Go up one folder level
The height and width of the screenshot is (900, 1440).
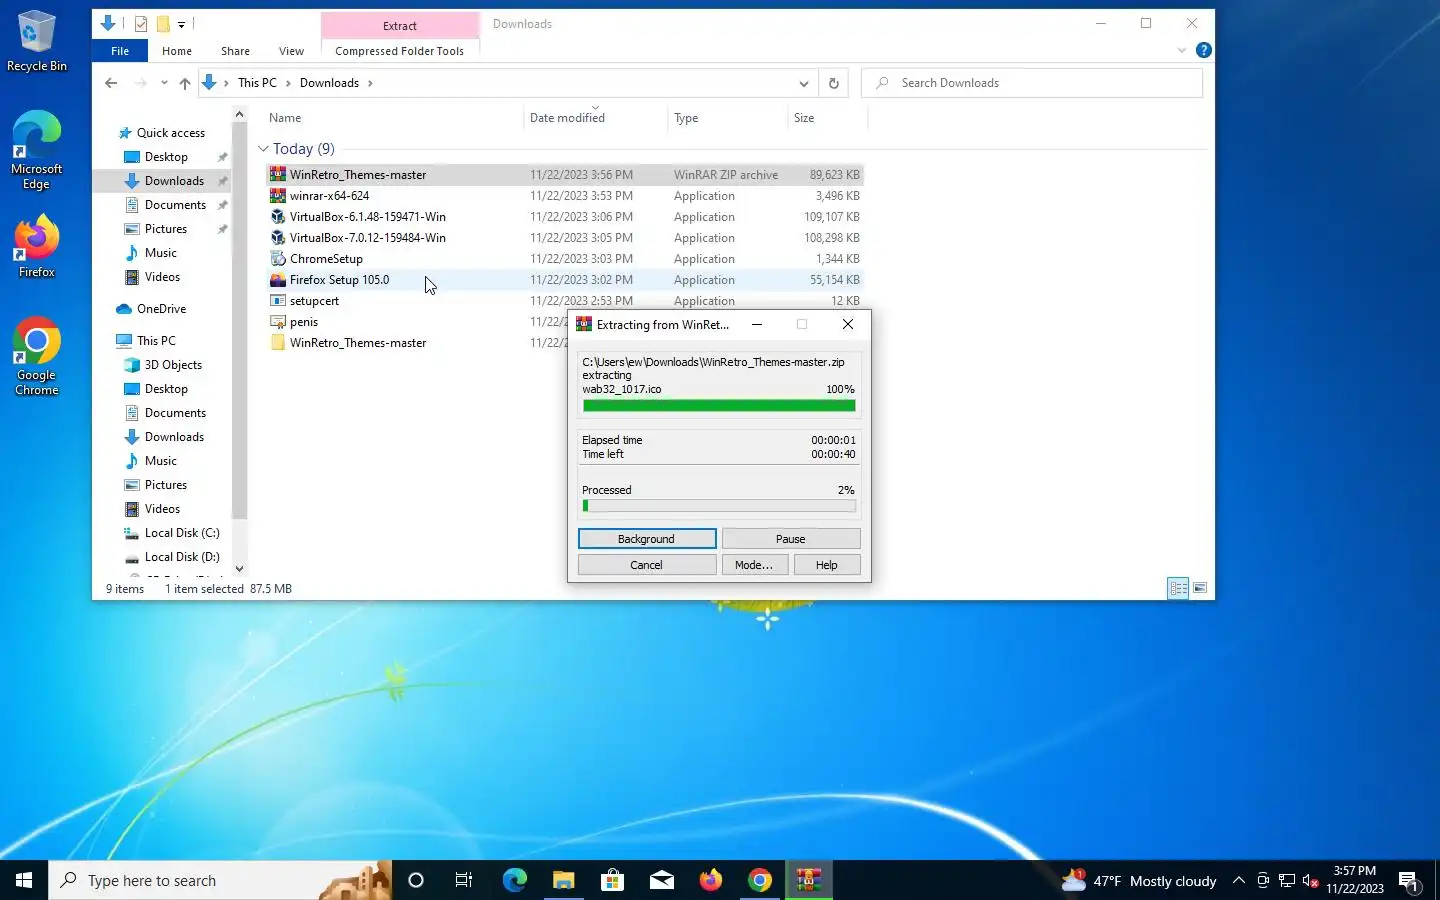[185, 83]
